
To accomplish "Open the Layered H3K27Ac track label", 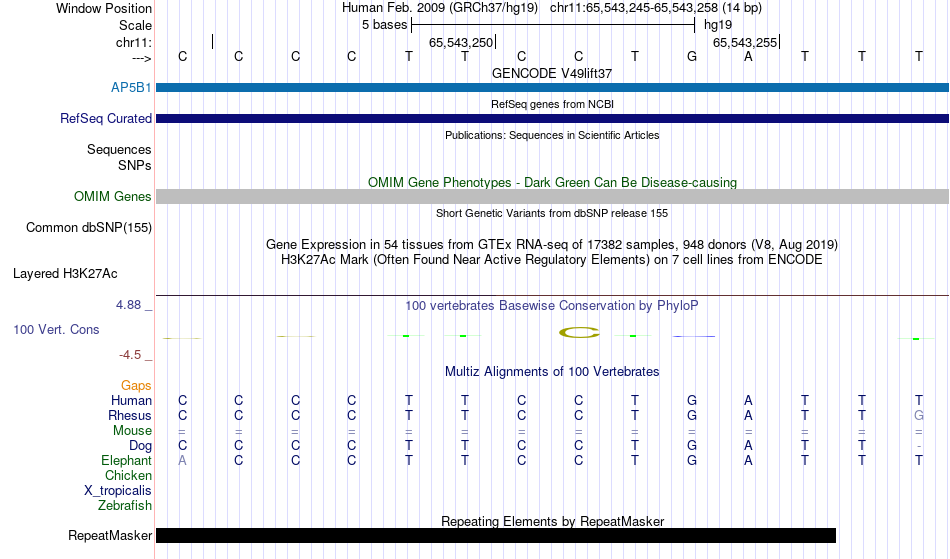I will (x=65, y=274).
